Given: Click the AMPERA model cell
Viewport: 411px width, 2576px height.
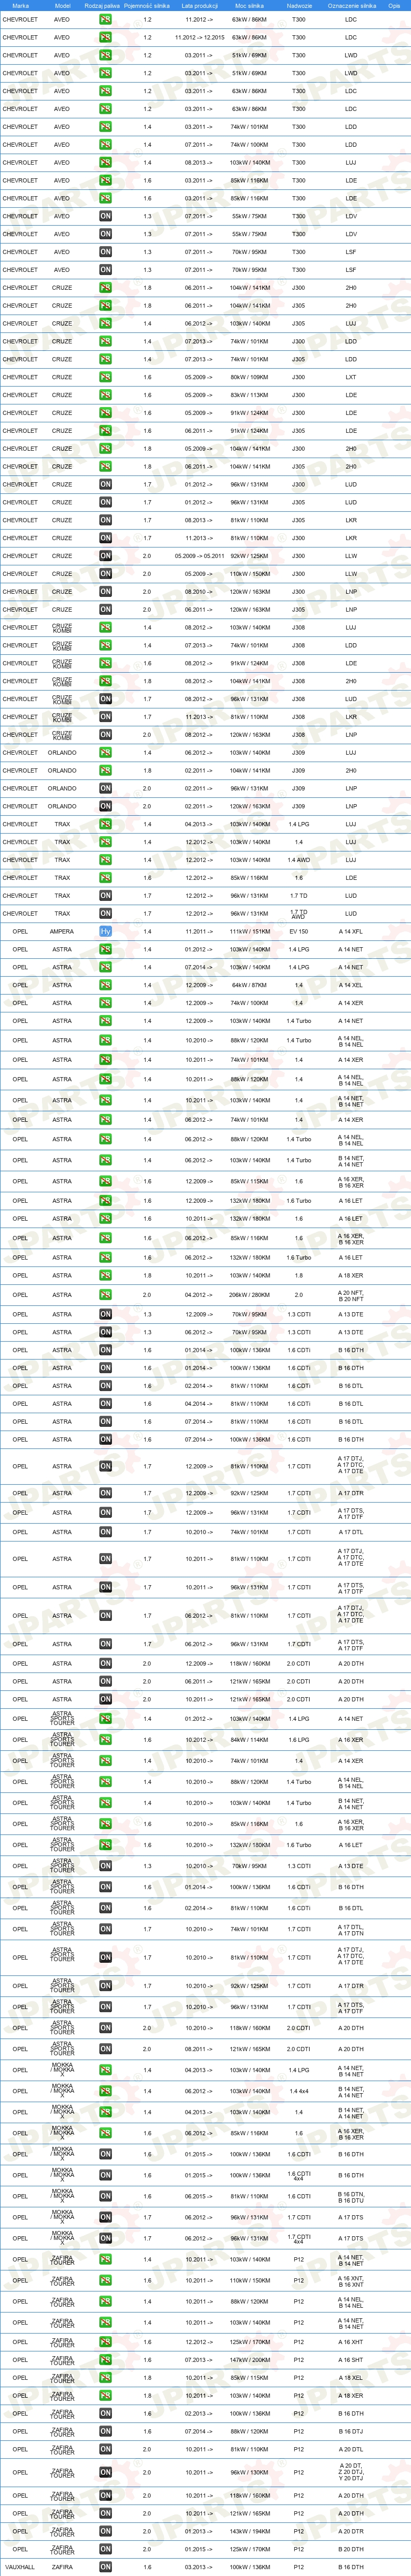Looking at the screenshot, I should (62, 931).
